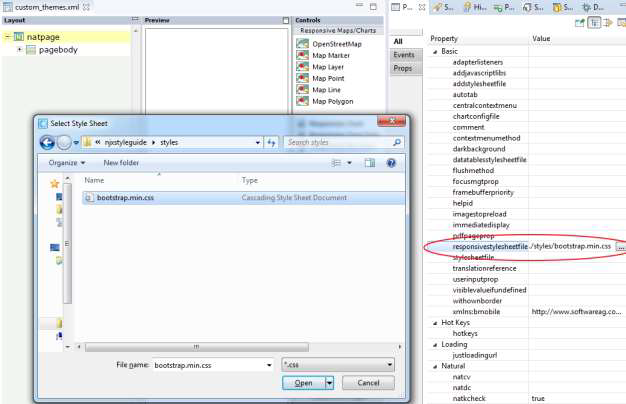Click the Favorites star in navigation pane

pos(54,184)
